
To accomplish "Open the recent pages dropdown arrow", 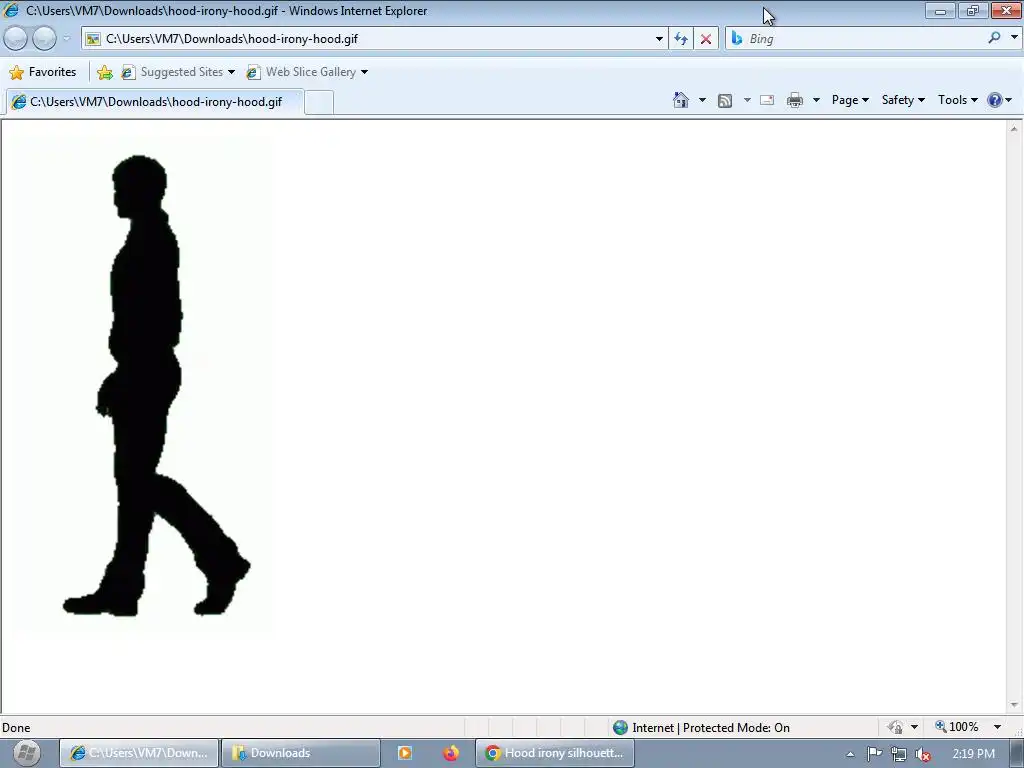I will click(66, 39).
